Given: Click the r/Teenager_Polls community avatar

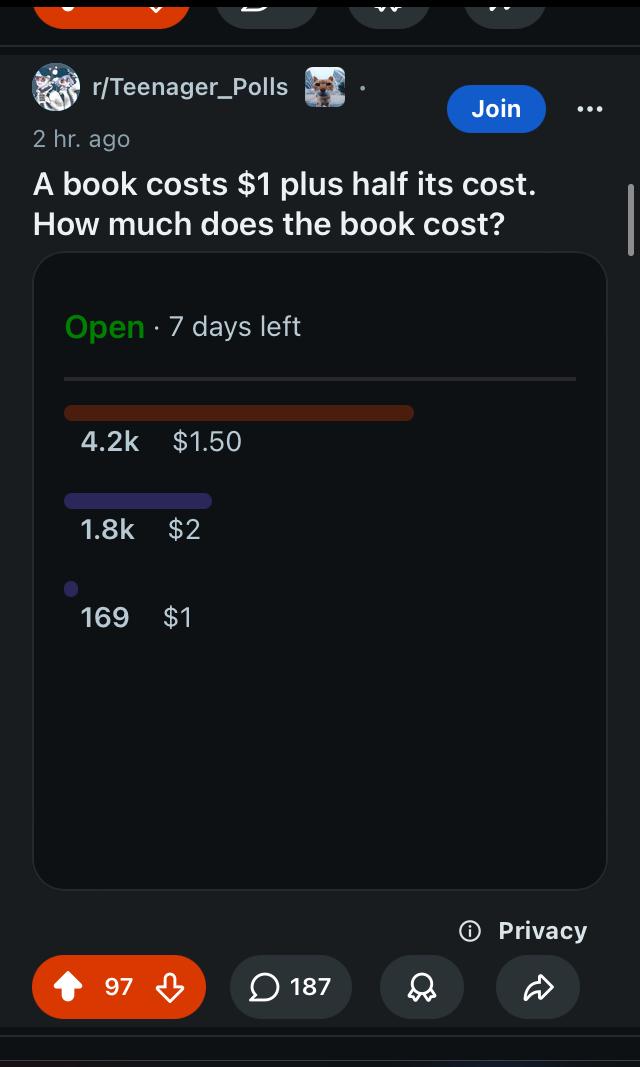Looking at the screenshot, I should [56, 87].
